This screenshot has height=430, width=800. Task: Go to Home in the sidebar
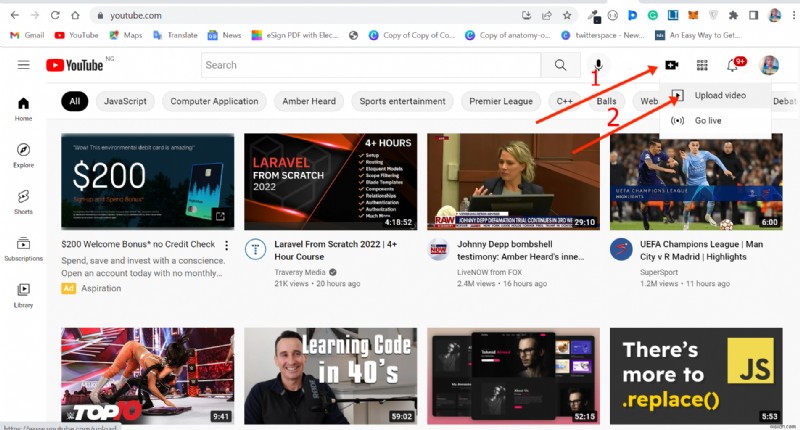23,109
